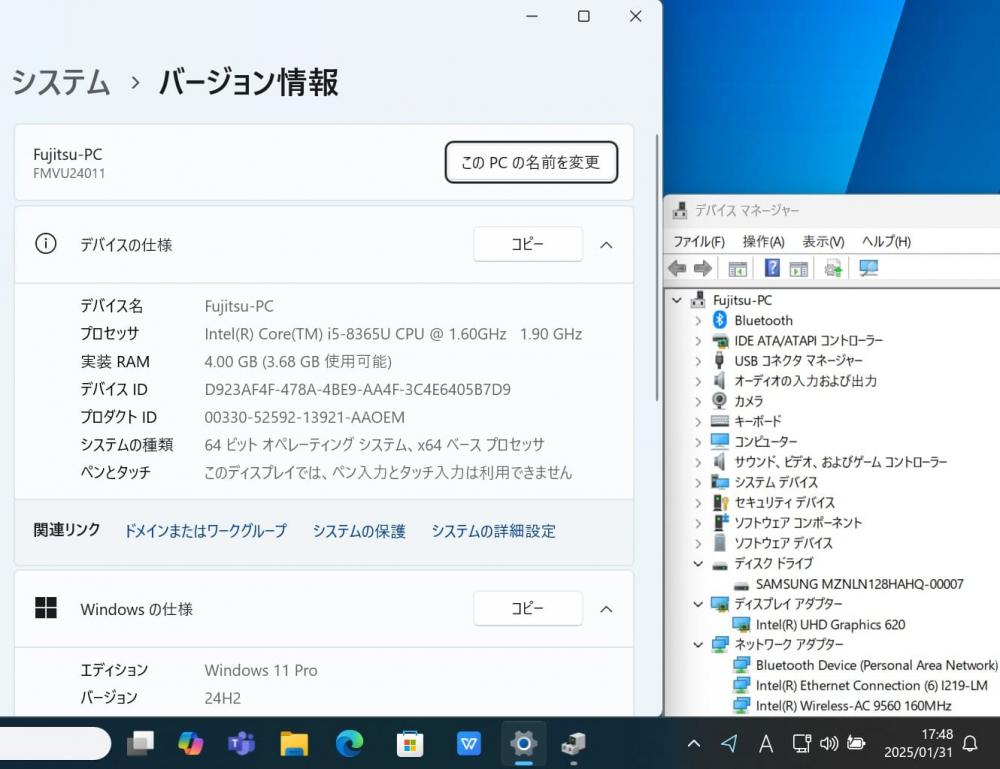This screenshot has width=1000, height=769.
Task: Switch to Device Manager in the taskbar
Action: [573, 743]
